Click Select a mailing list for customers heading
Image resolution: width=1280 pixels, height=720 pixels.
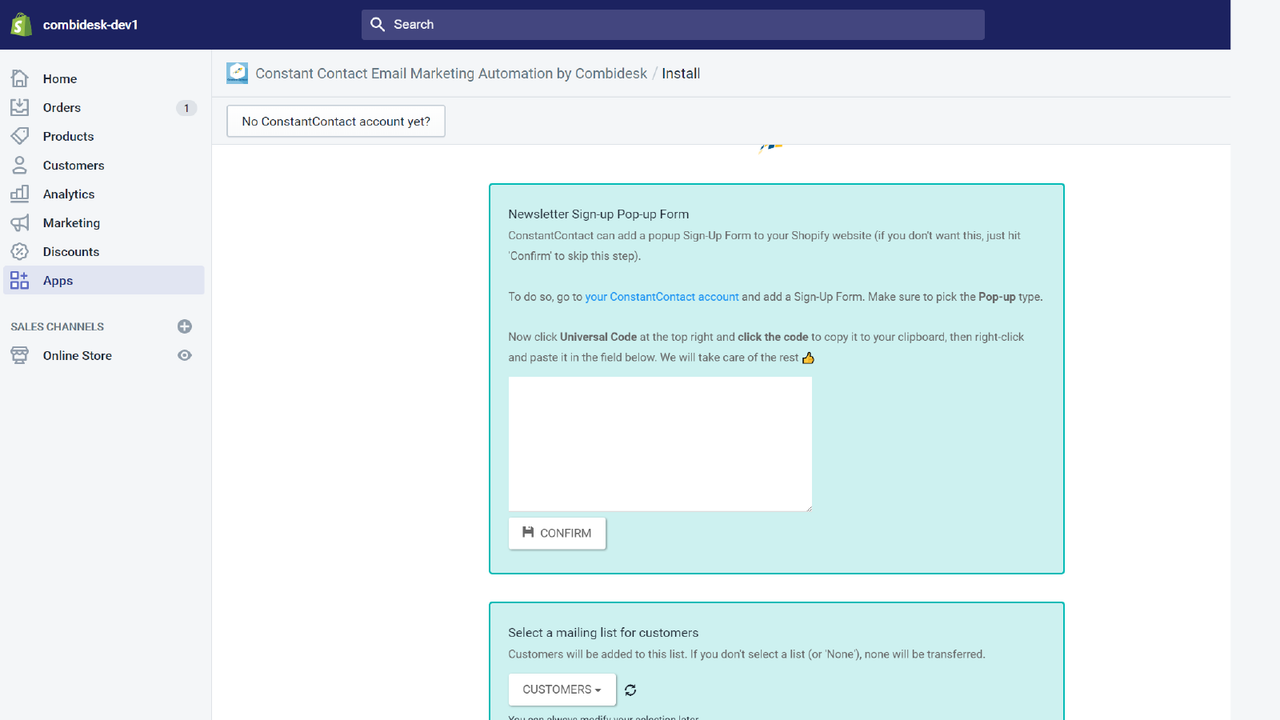click(x=603, y=632)
